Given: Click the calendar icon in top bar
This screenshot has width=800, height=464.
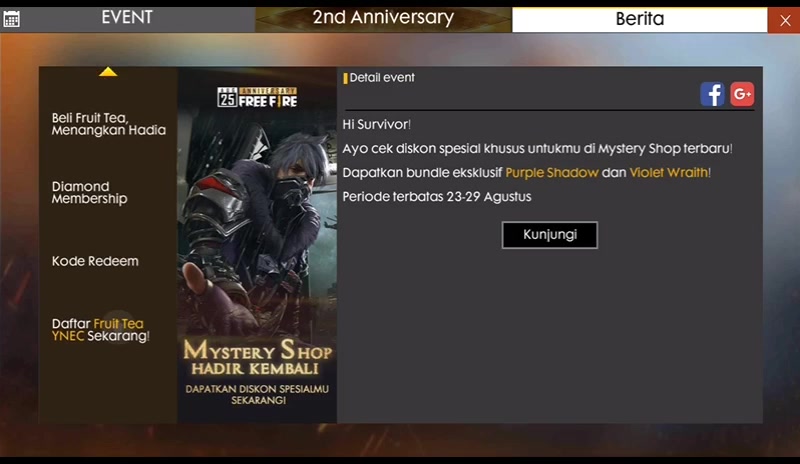Looking at the screenshot, I should [11, 19].
